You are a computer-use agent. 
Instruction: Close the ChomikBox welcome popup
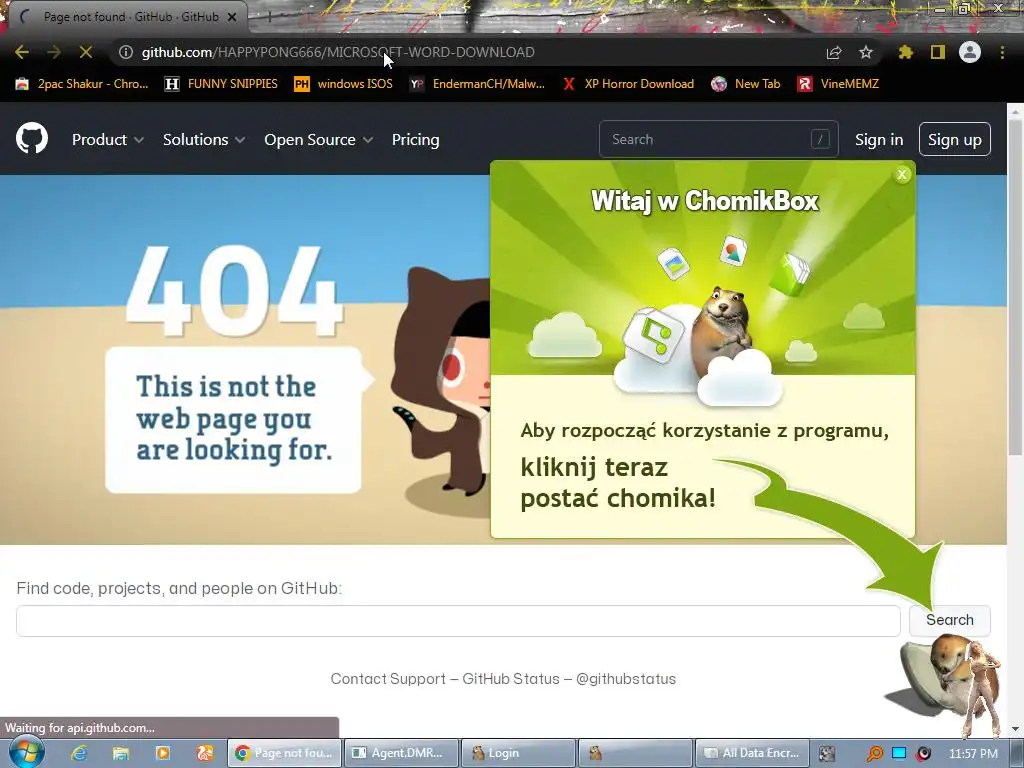[x=902, y=174]
